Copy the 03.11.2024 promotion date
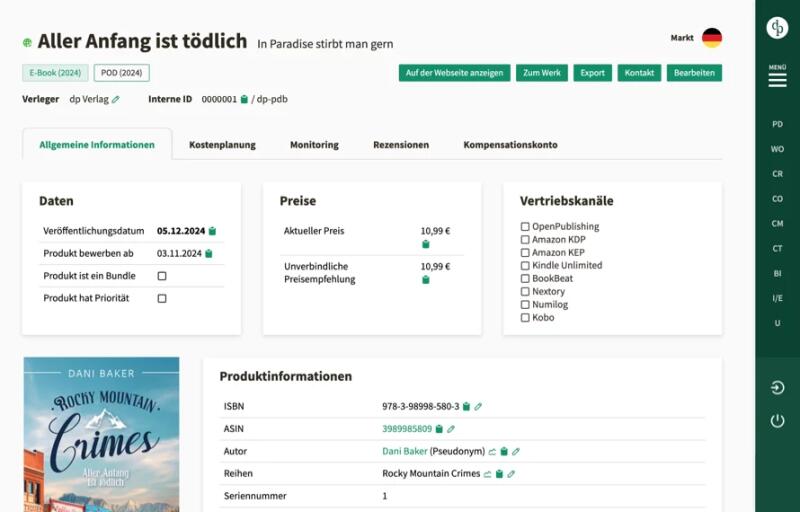Image resolution: width=800 pixels, height=512 pixels. point(209,253)
